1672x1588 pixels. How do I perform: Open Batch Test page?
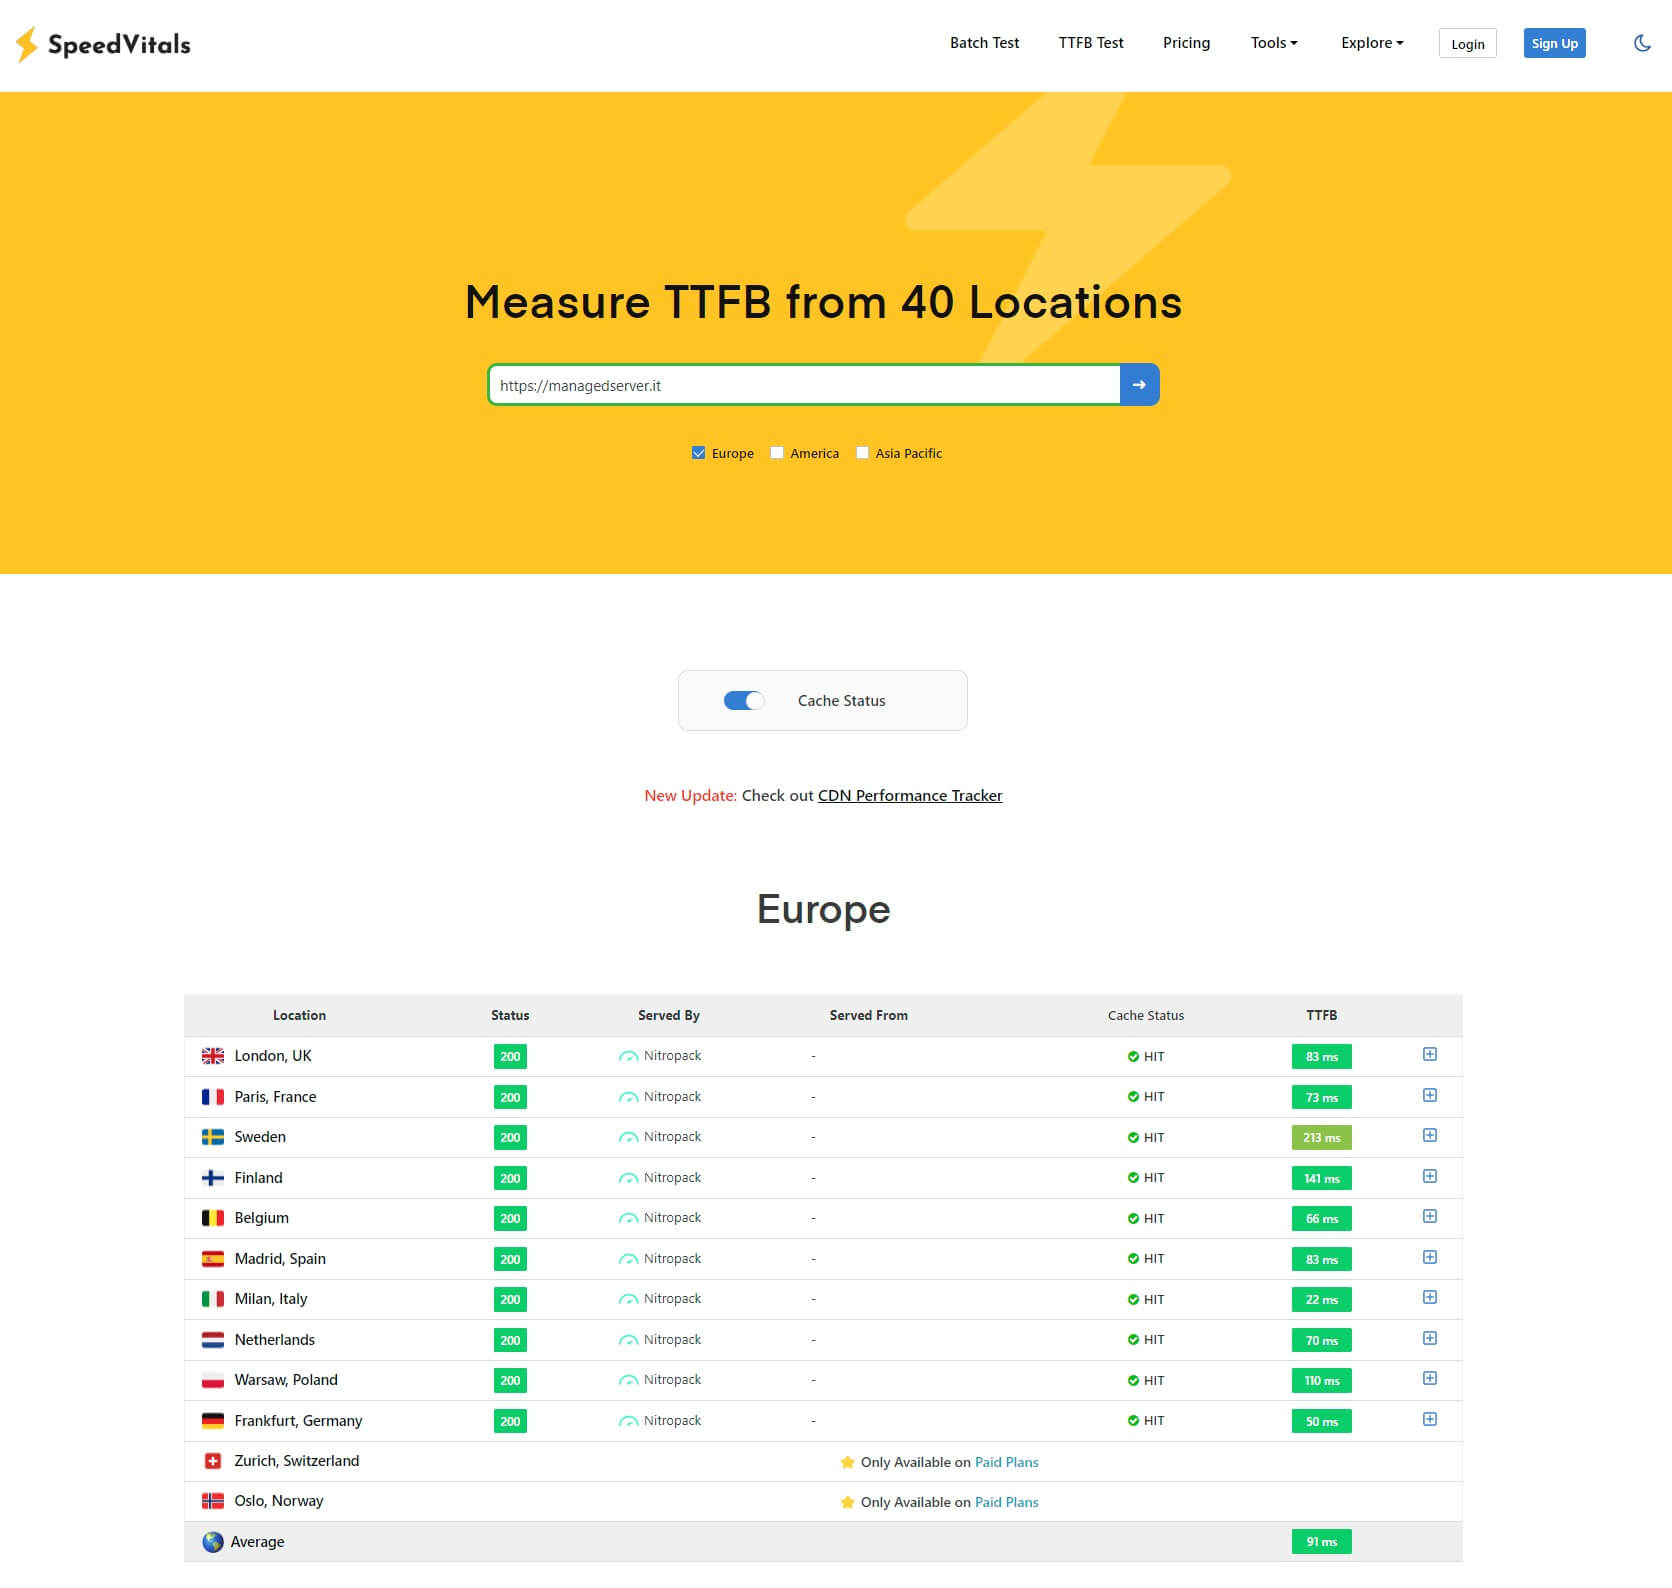coord(985,43)
